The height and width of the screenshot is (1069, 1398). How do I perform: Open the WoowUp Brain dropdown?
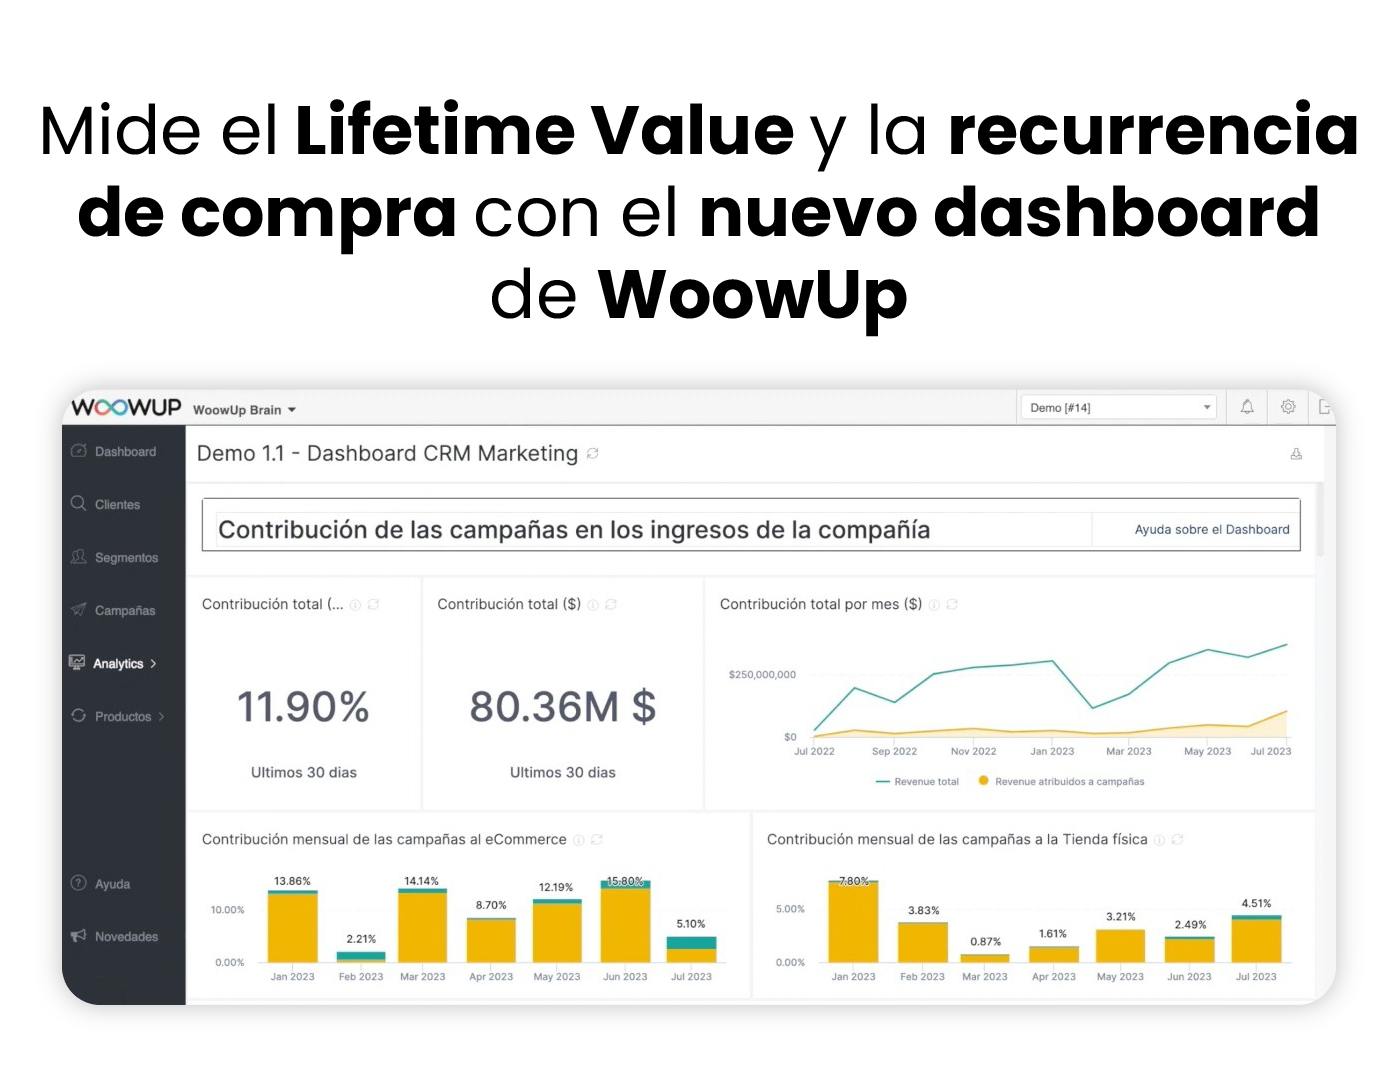point(245,410)
